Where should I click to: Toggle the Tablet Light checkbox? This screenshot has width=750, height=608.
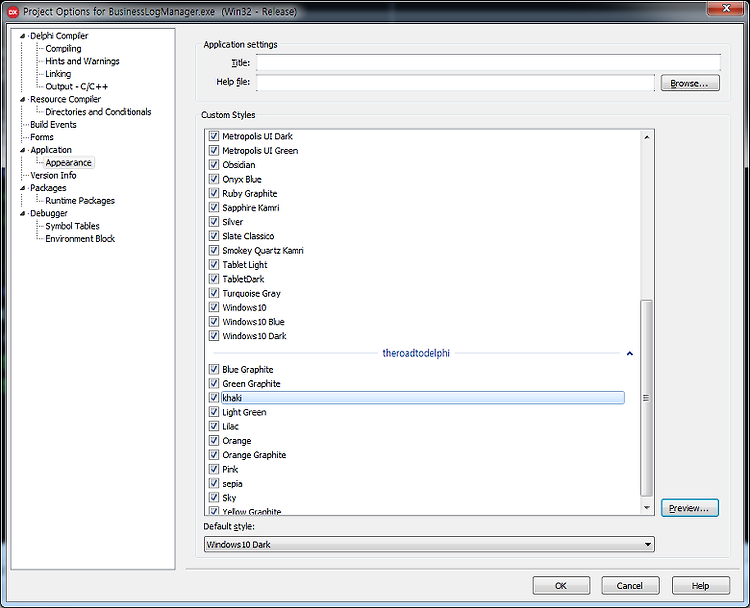214,265
